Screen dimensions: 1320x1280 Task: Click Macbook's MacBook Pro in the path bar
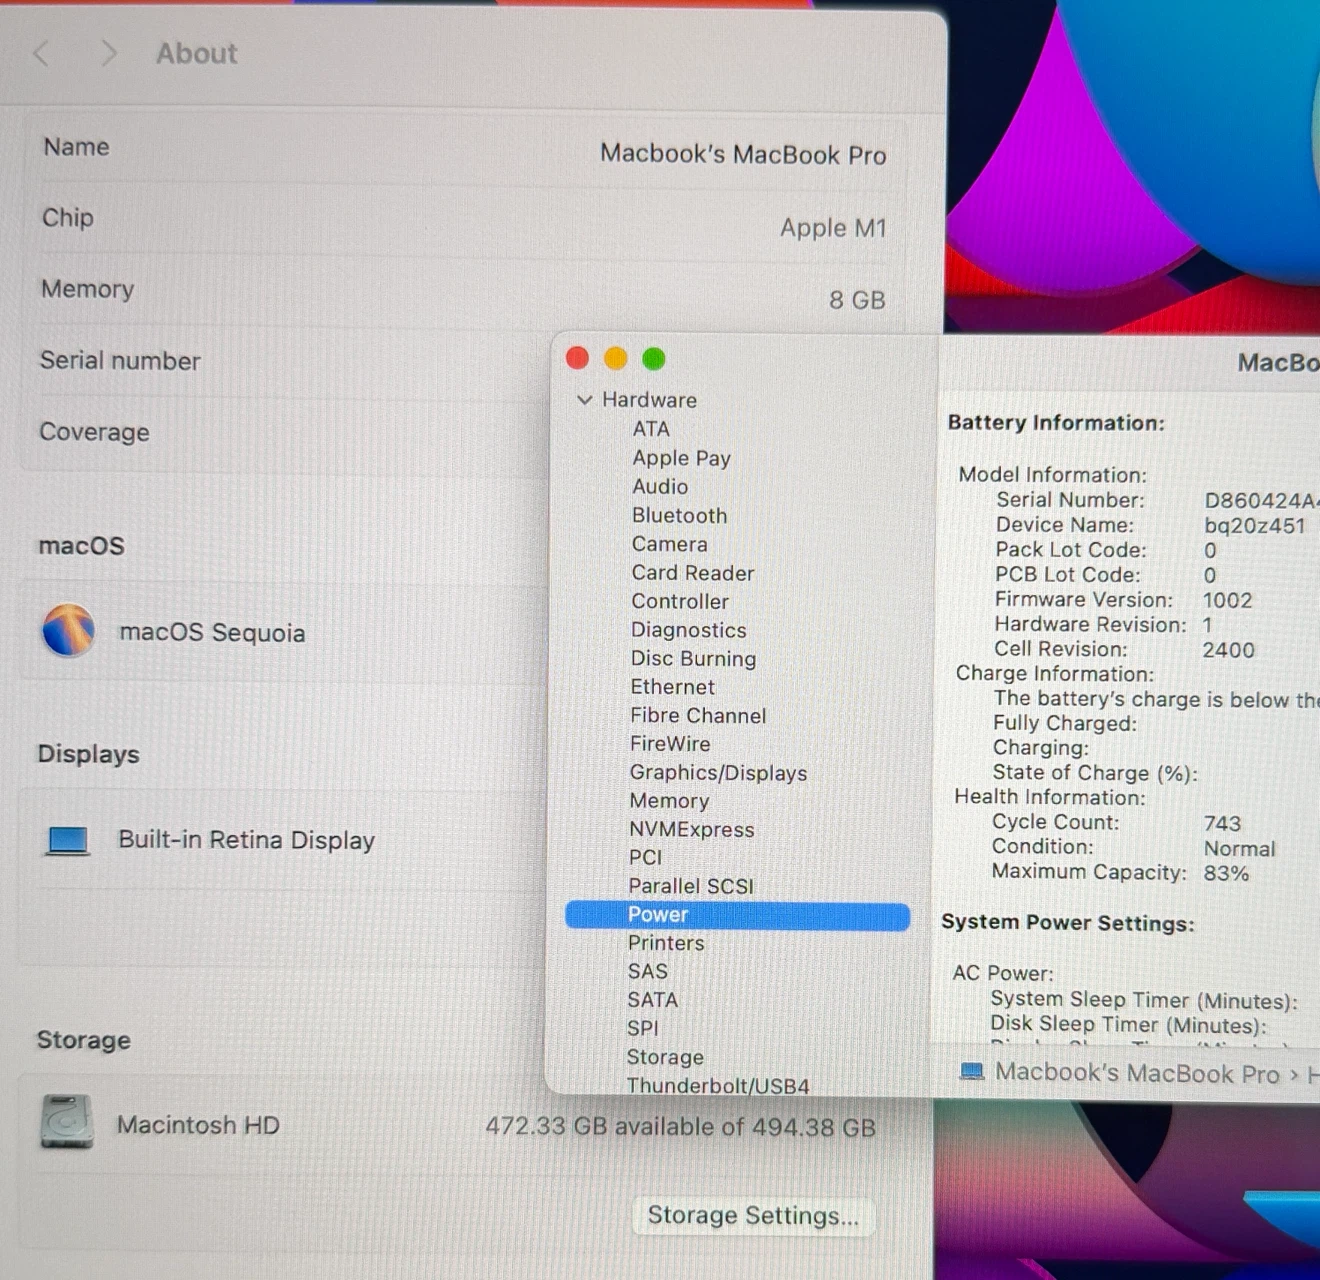click(1137, 1073)
